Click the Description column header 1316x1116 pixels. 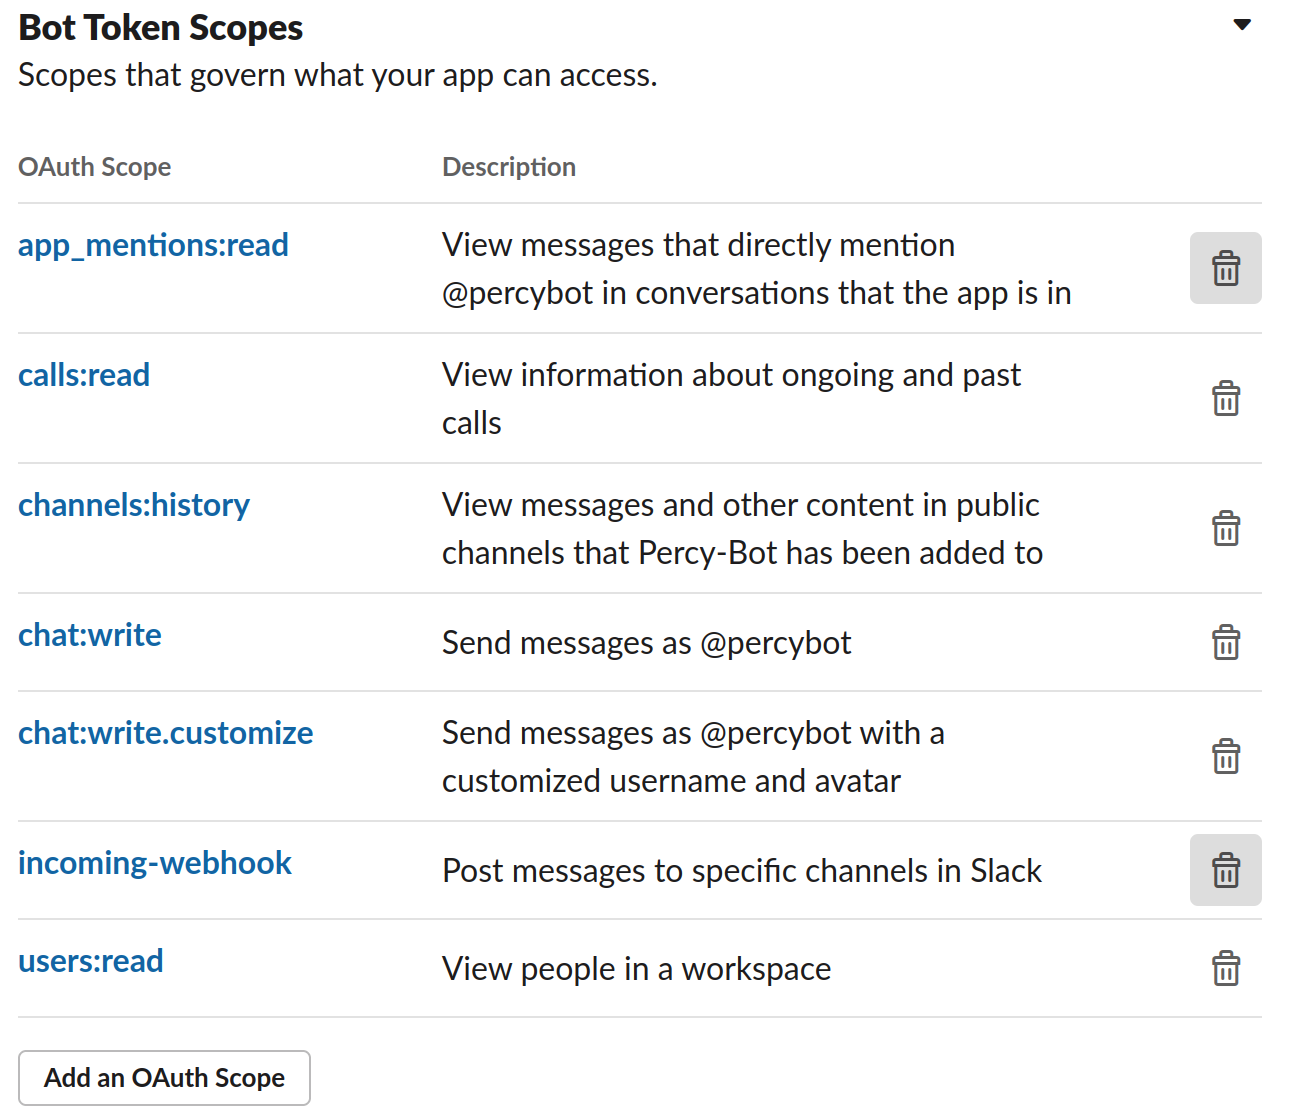click(509, 167)
